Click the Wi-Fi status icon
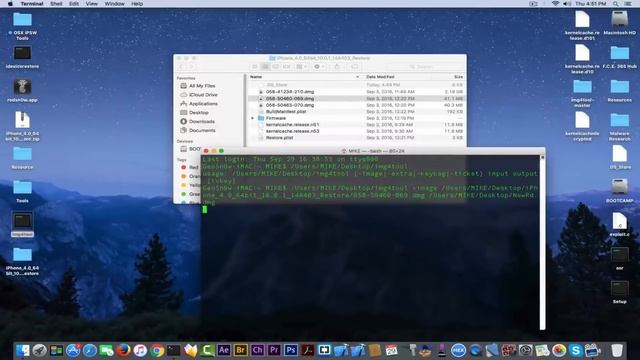Viewport: 640px width, 360px height. coord(556,4)
